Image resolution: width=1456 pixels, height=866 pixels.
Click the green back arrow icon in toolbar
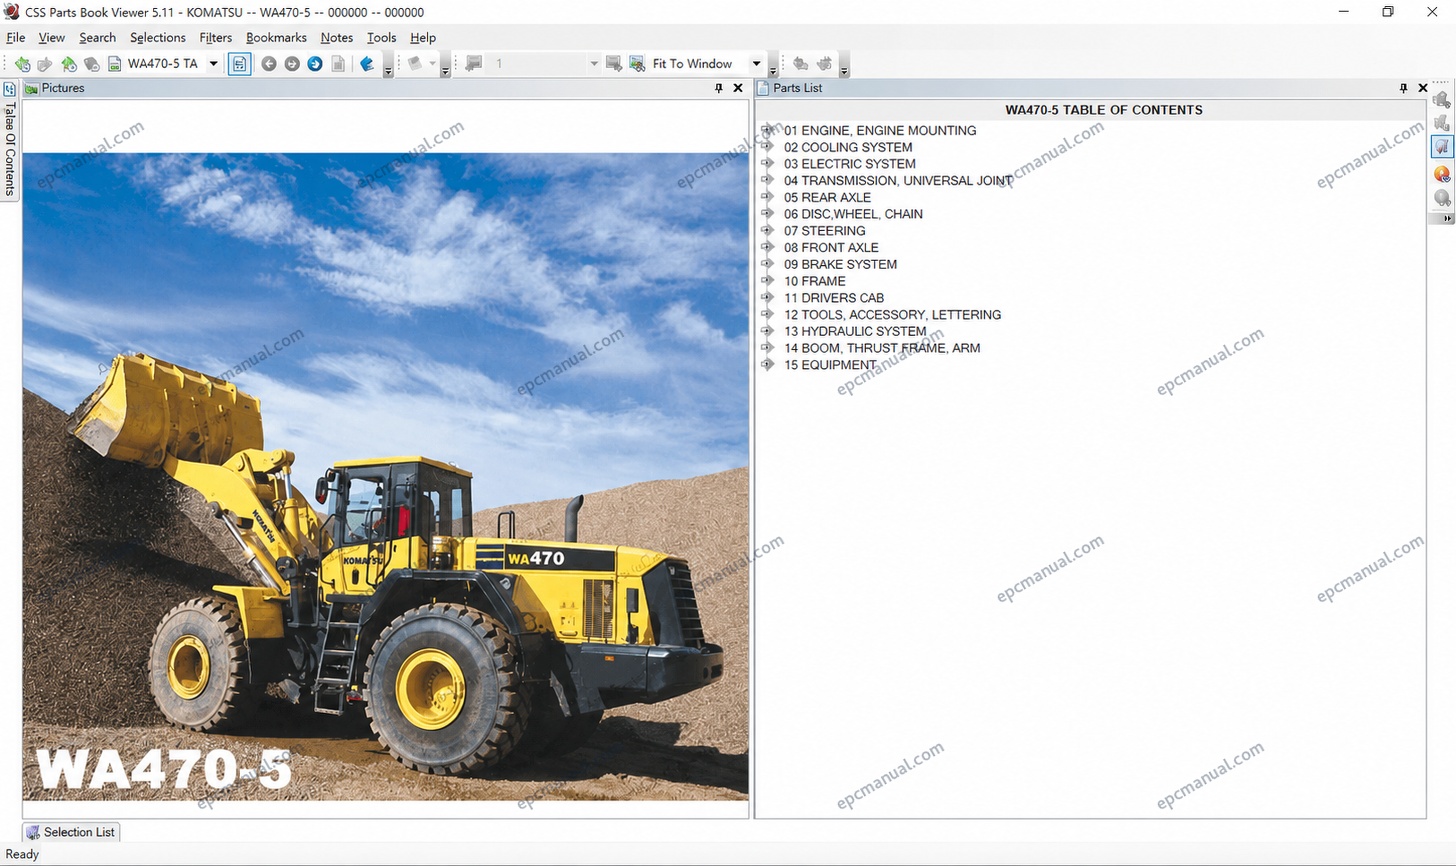(22, 64)
